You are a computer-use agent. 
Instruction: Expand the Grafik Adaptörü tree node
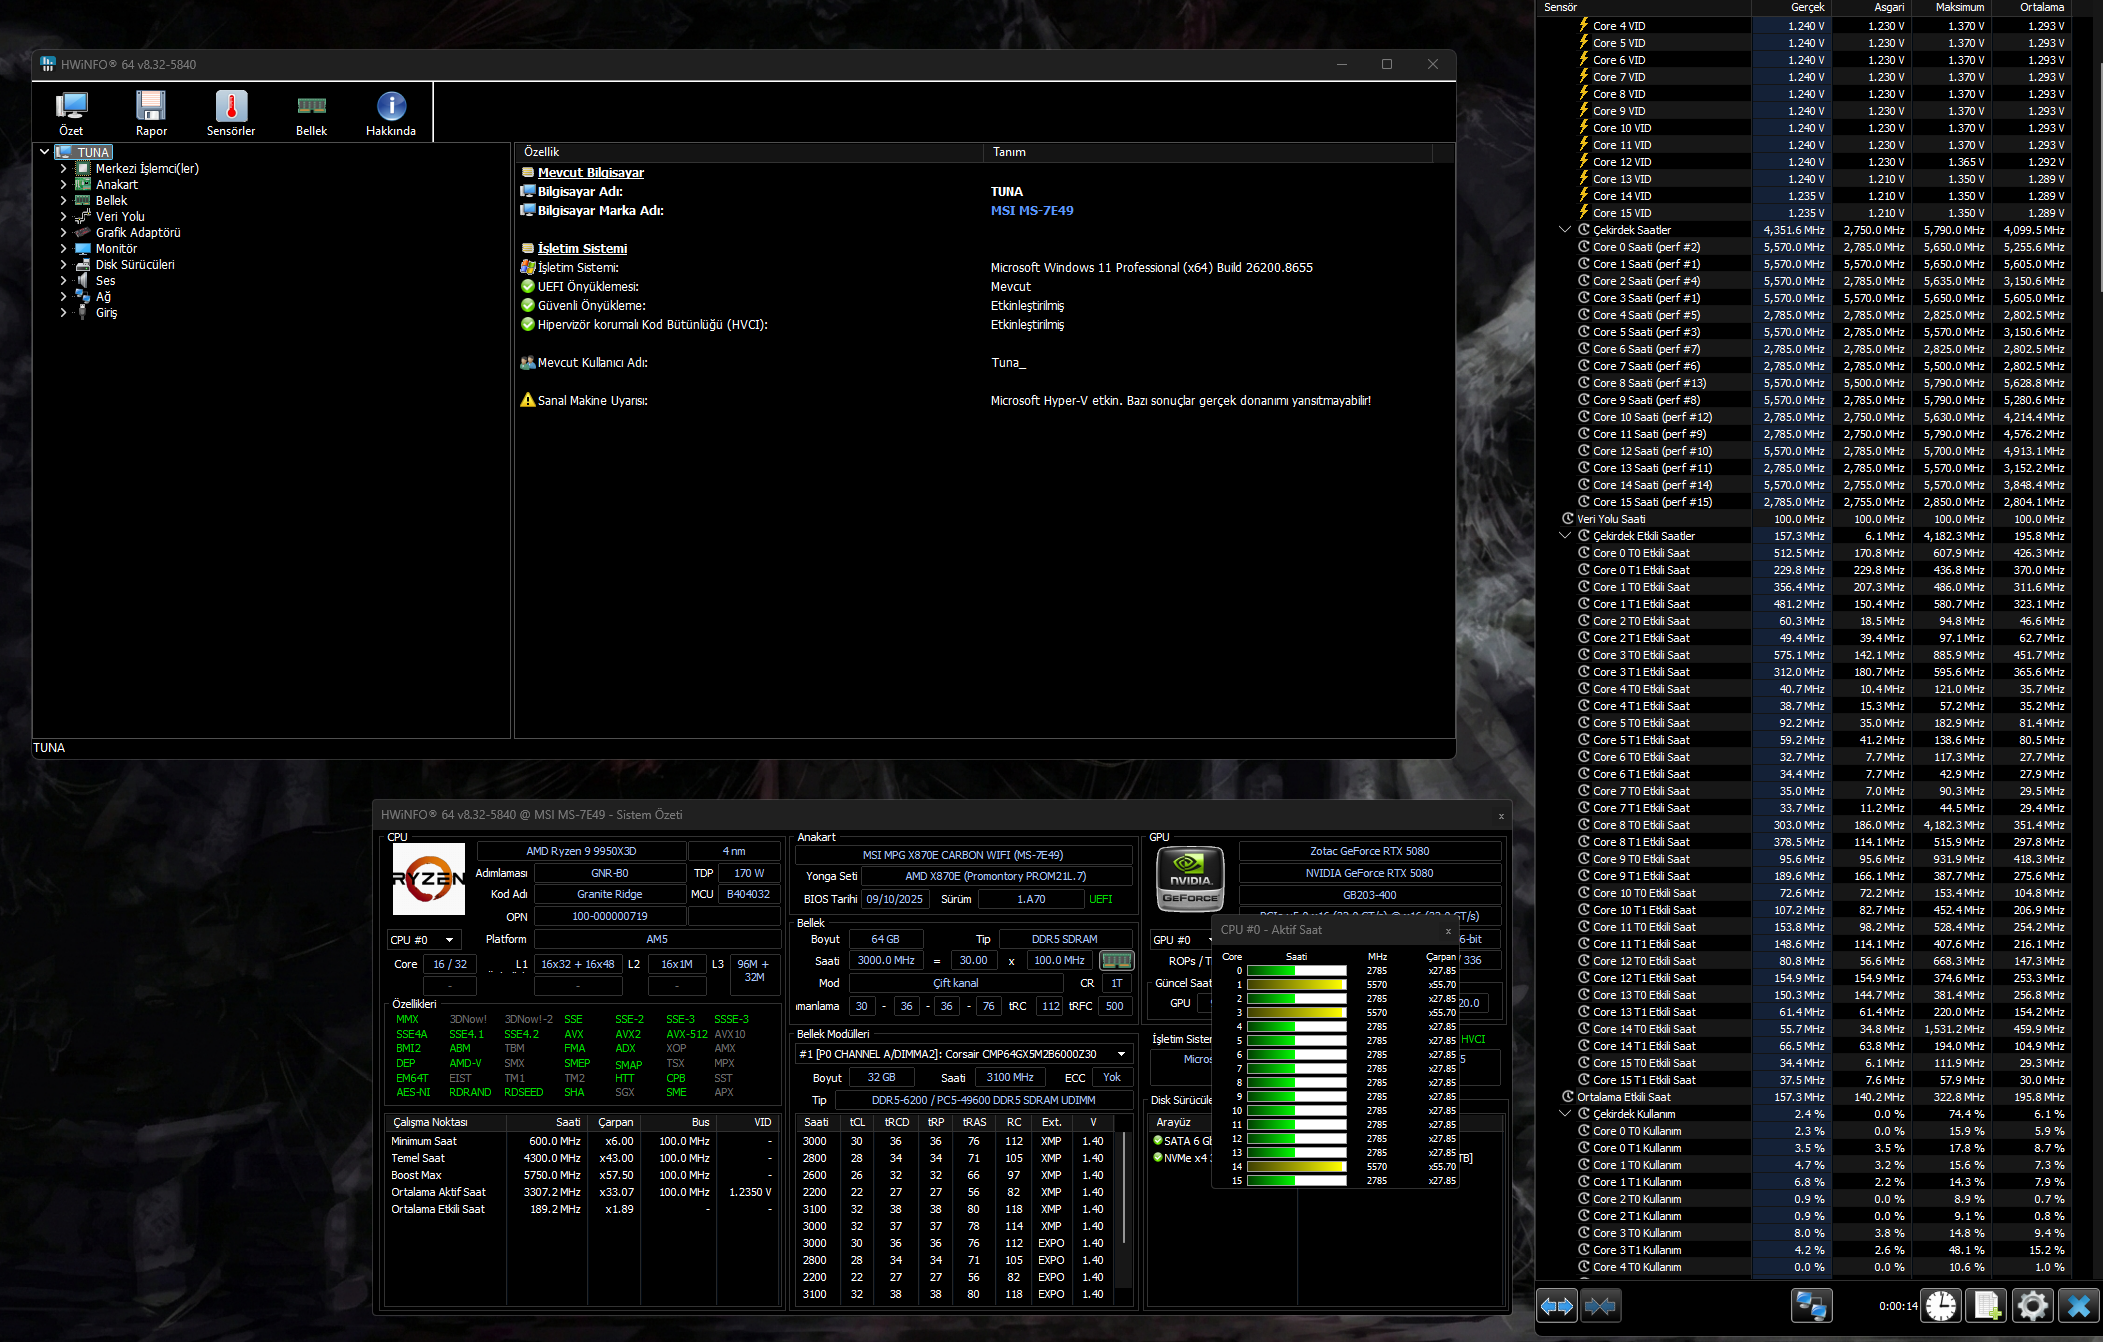pos(63,233)
